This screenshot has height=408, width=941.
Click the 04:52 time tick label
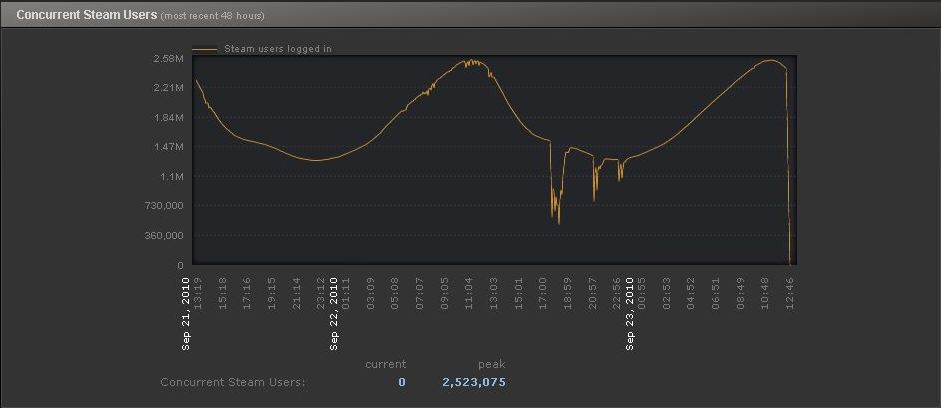[x=691, y=293]
